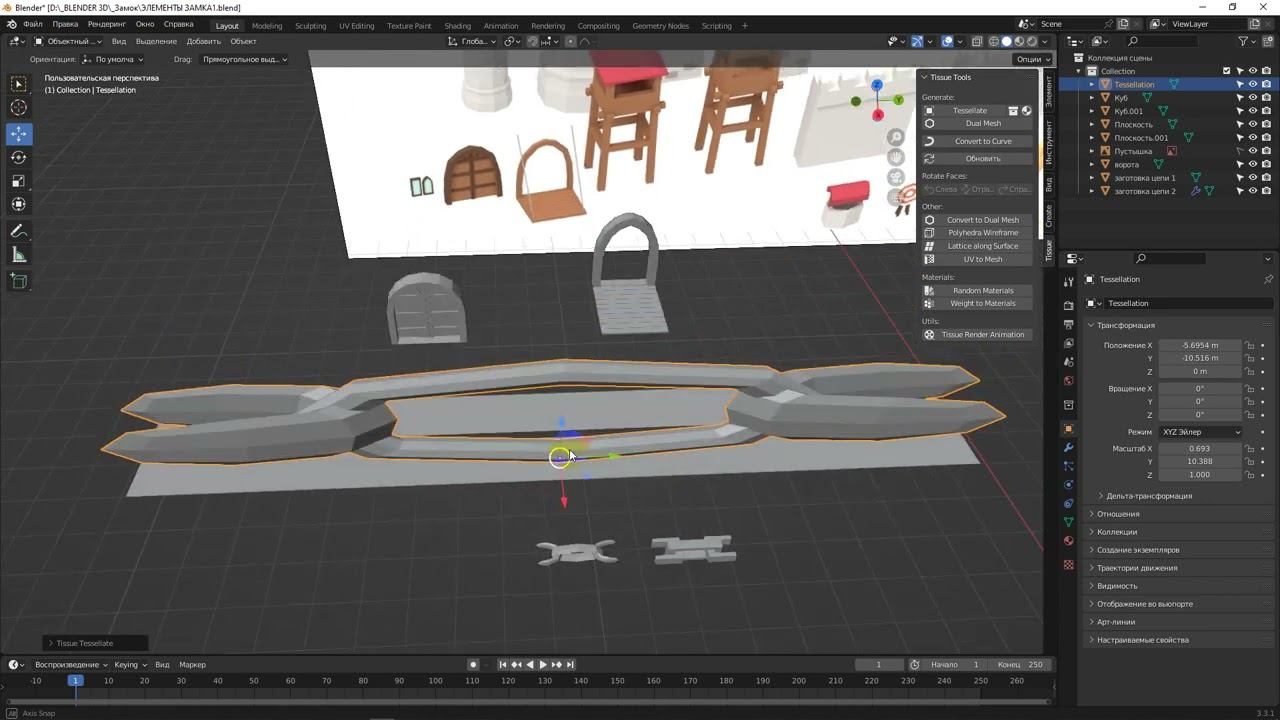Hide the Куб object with its eye icon

1252,98
